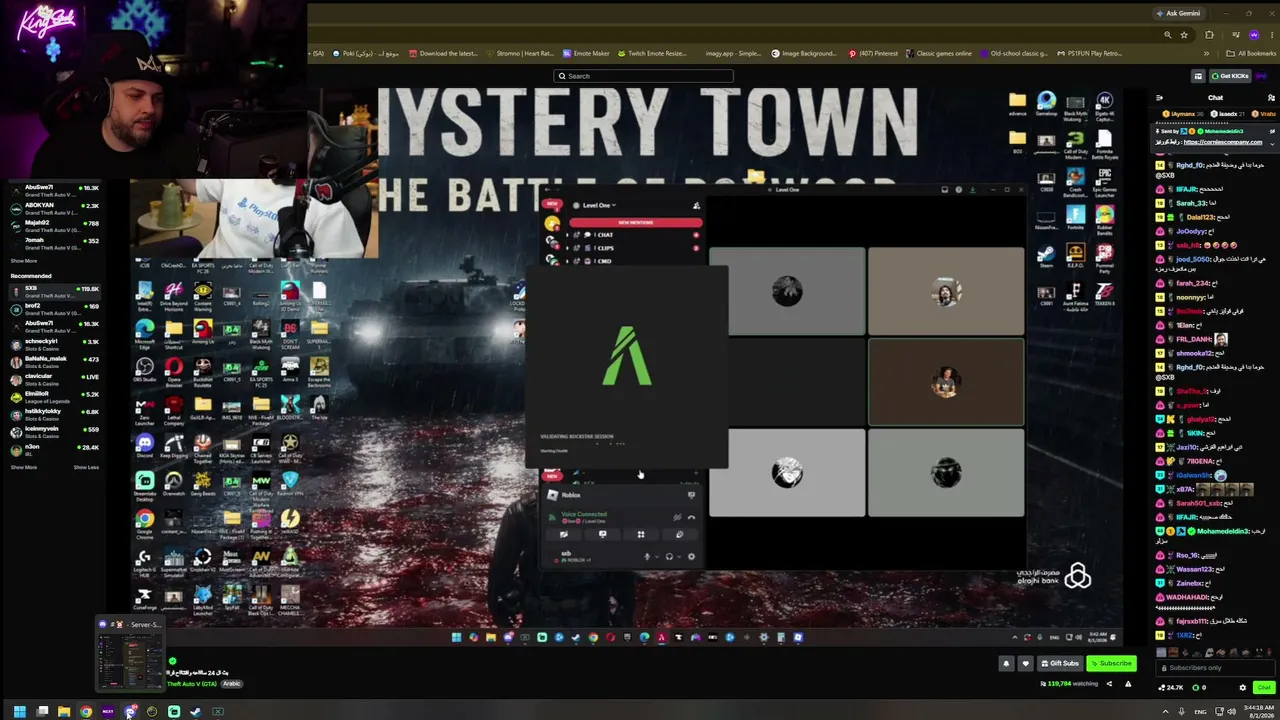
Task: Select the Streamlabs Desktop shortcut
Action: pyautogui.click(x=145, y=485)
